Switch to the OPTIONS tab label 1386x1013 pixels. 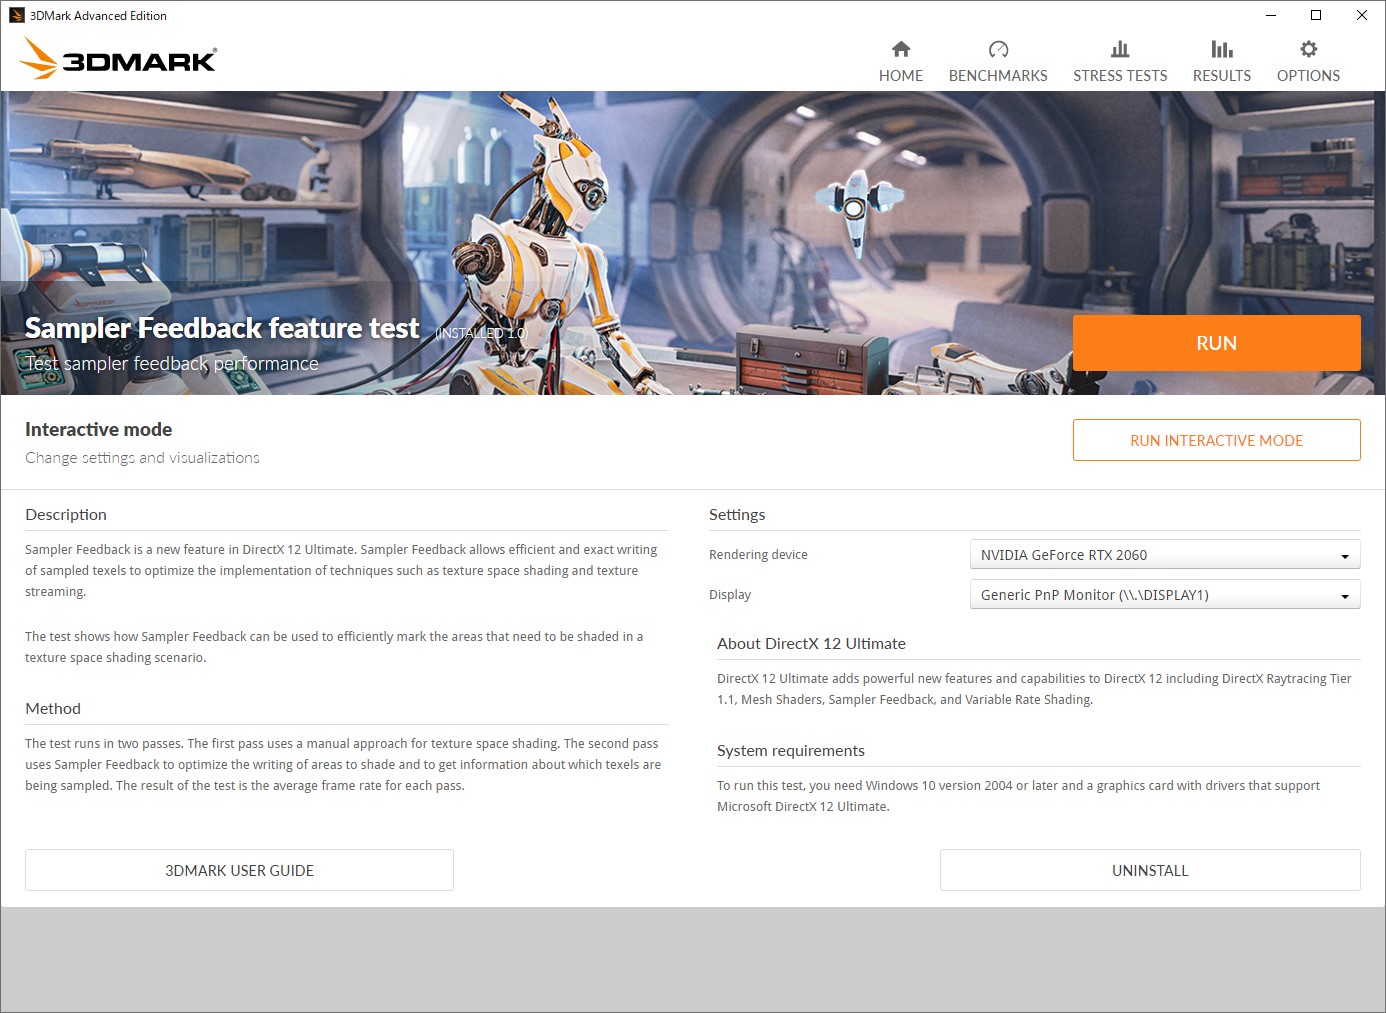coord(1308,76)
